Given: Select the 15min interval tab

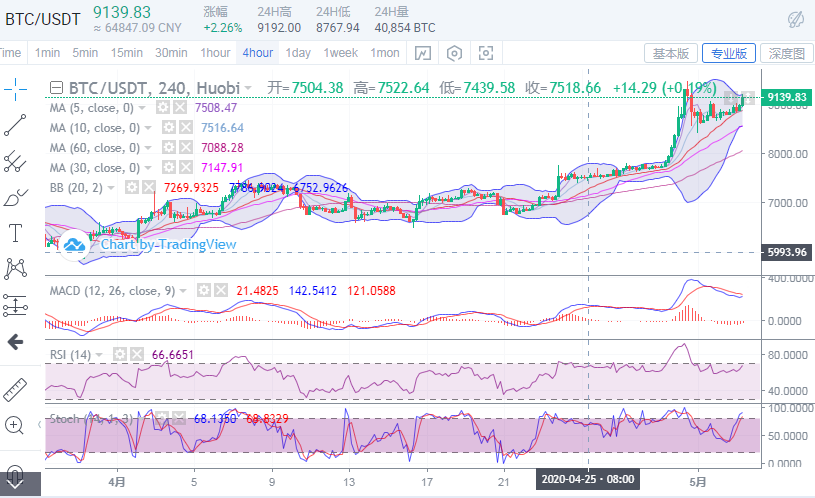Looking at the screenshot, I should [x=126, y=53].
